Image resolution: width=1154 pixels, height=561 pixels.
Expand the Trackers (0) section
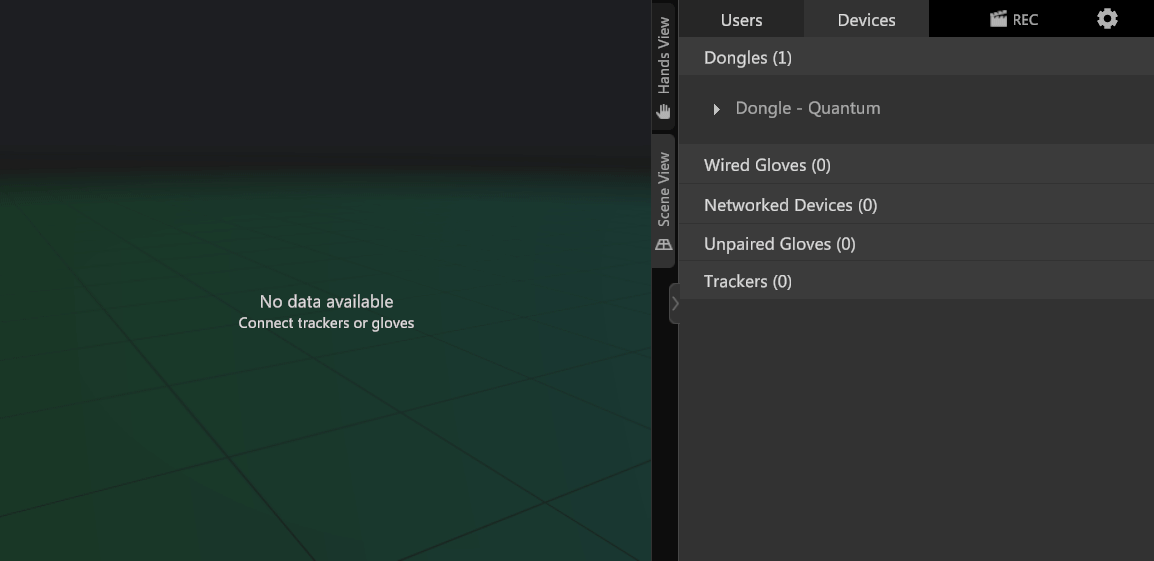point(747,282)
